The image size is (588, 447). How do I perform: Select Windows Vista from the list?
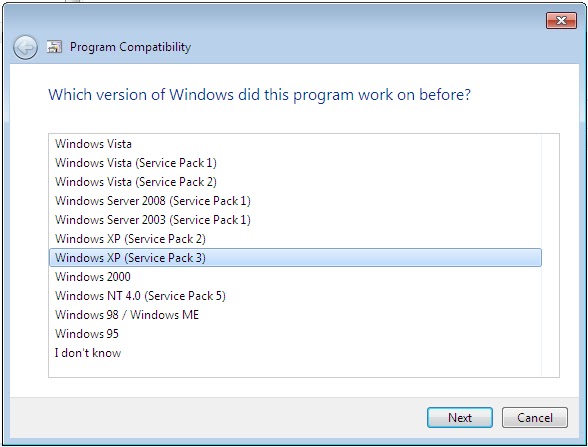coord(295,144)
